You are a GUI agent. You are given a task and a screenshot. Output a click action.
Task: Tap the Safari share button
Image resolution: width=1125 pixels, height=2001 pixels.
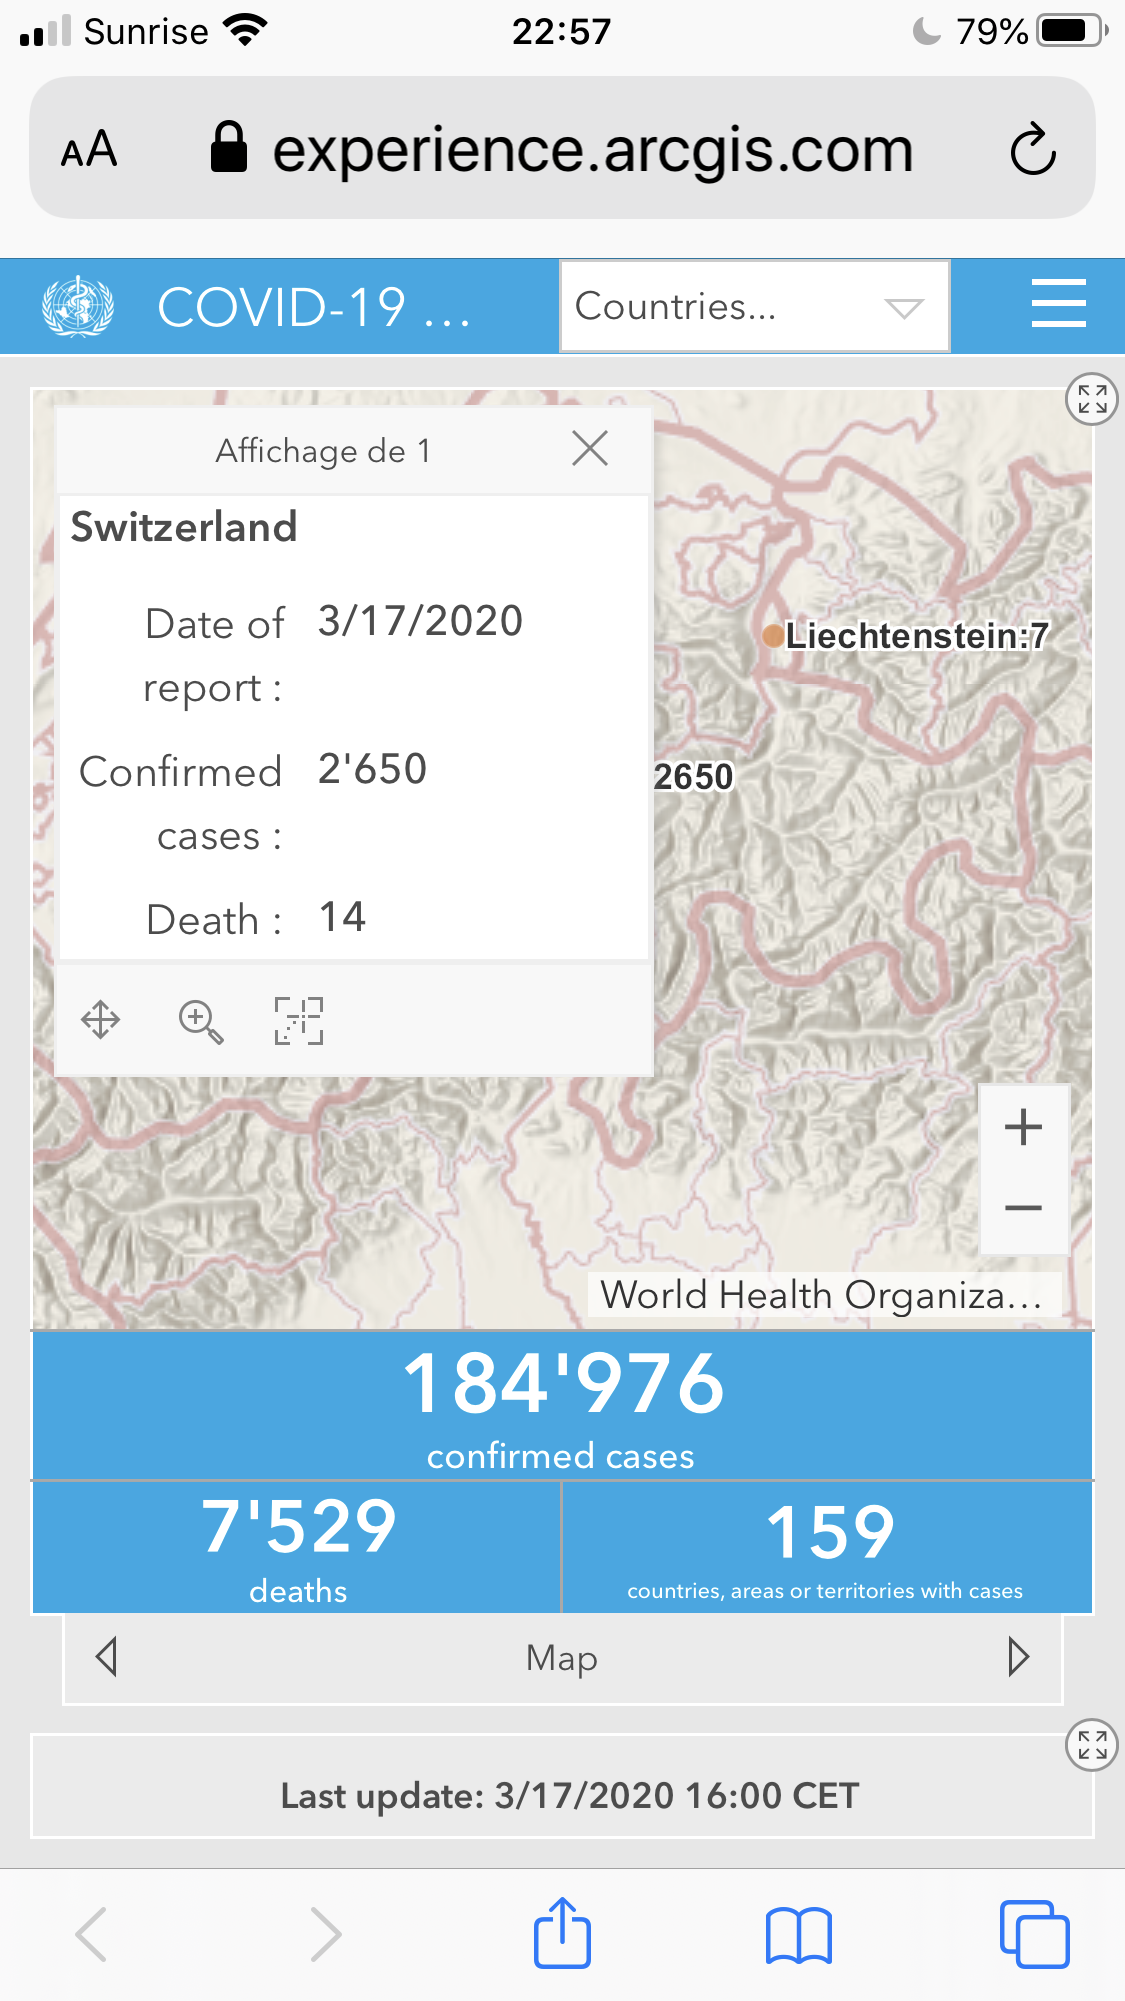[x=562, y=1933]
